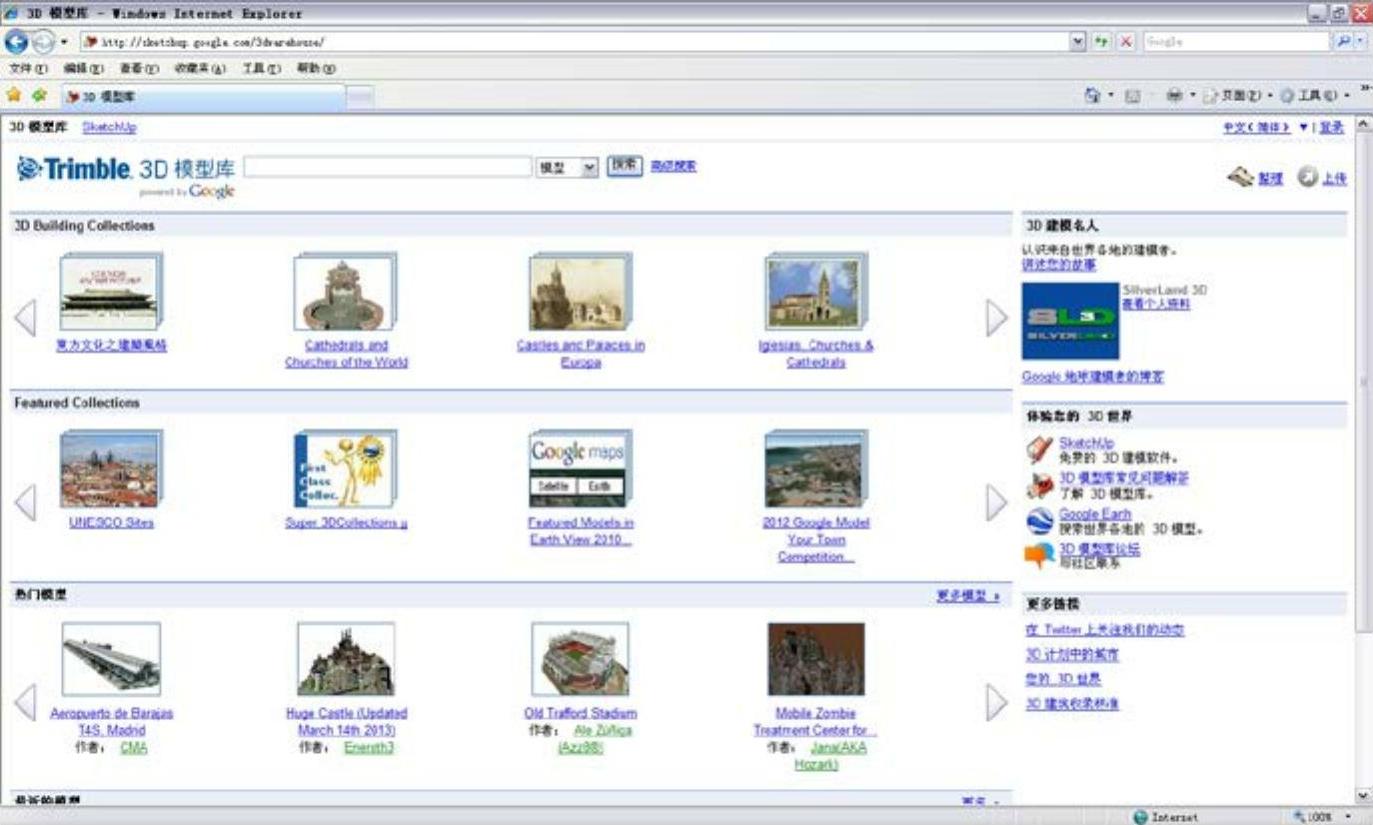This screenshot has width=1373, height=825.
Task: Click the IE forward arrow button
Action: (43, 42)
